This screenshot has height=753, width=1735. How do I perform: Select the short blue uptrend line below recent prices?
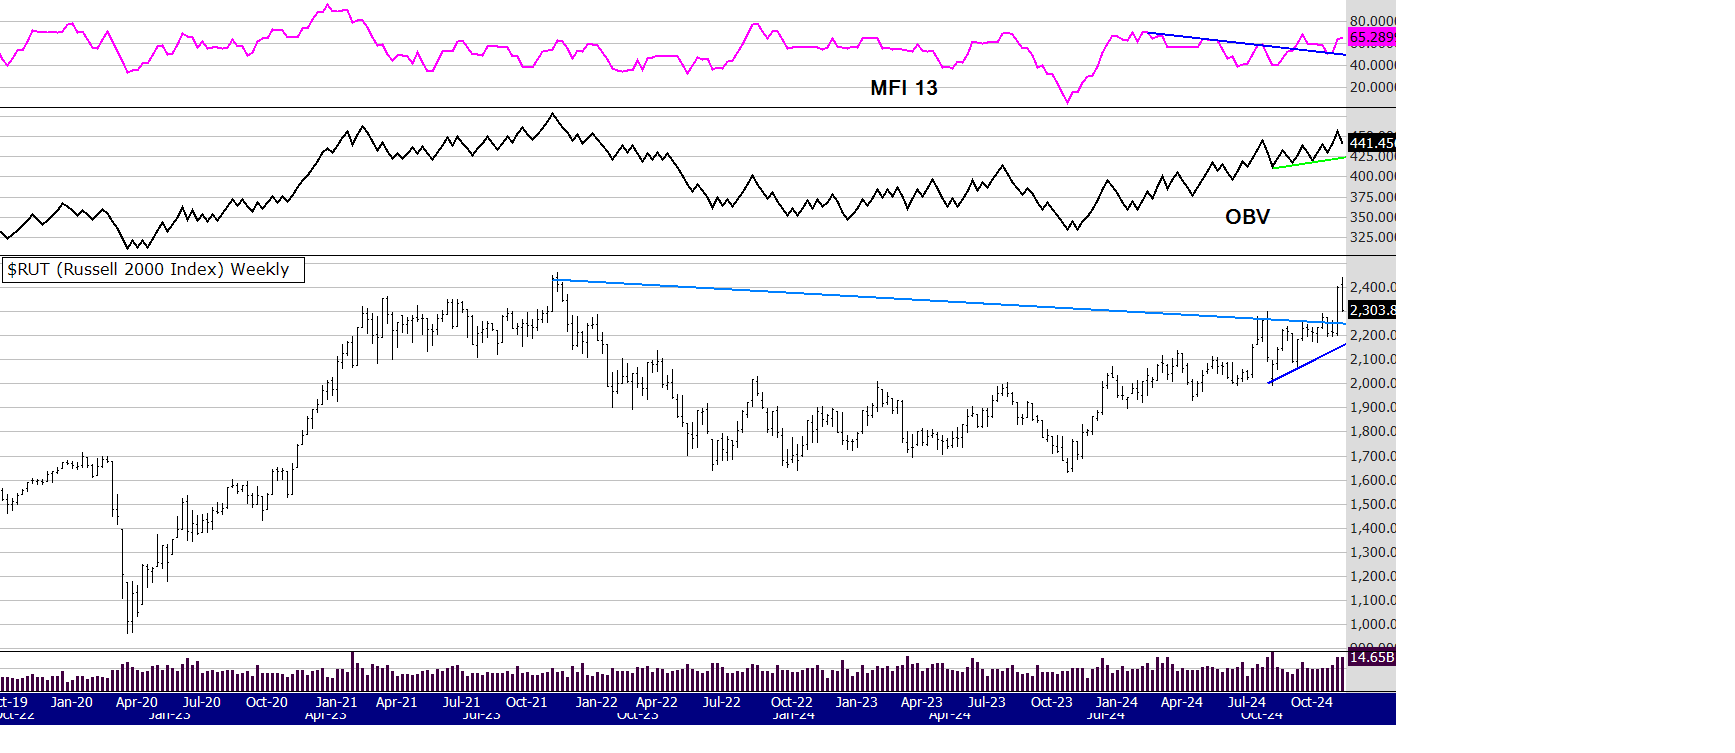click(1307, 363)
